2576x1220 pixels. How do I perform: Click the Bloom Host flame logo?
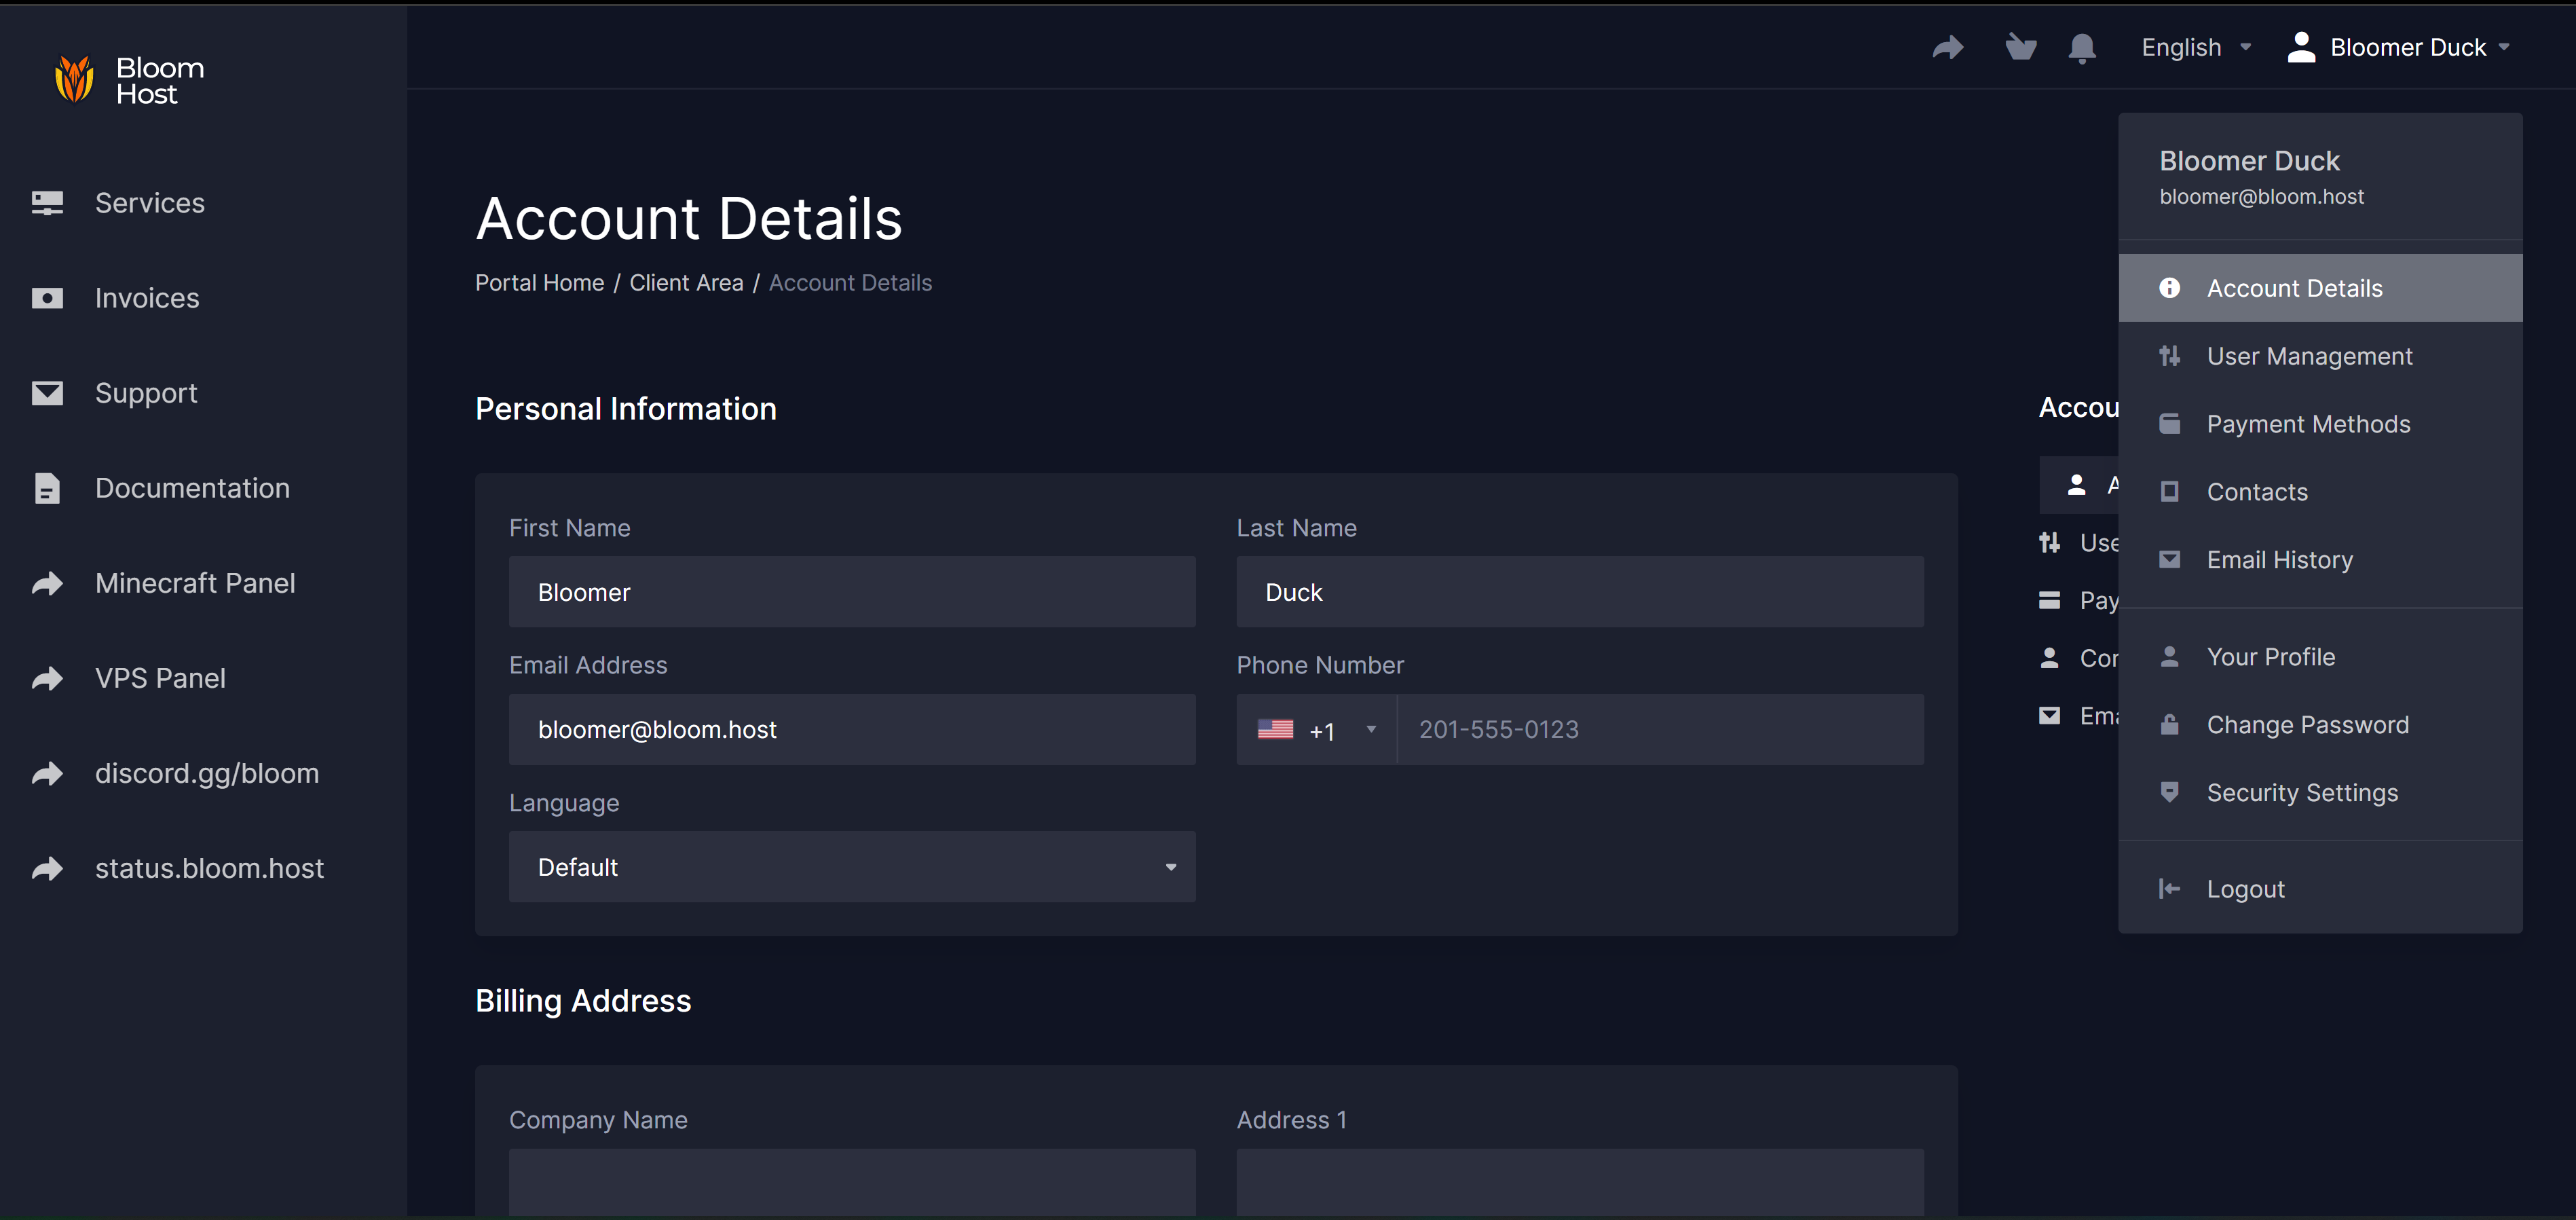click(74, 79)
